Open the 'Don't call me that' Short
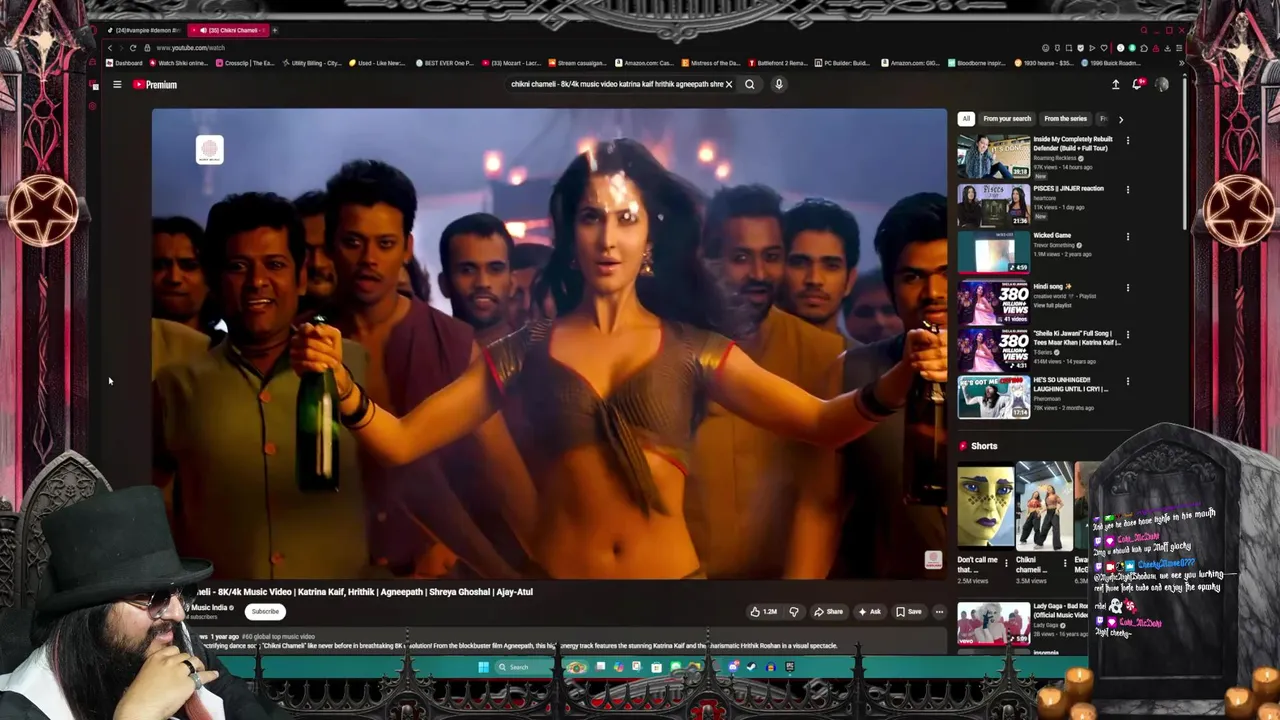Screen dimensions: 1280x720 [985, 506]
